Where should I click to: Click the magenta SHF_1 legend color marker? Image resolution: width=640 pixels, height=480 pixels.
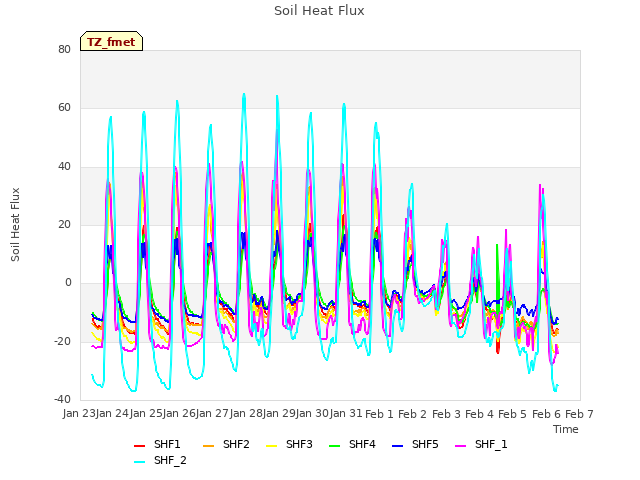(460, 446)
